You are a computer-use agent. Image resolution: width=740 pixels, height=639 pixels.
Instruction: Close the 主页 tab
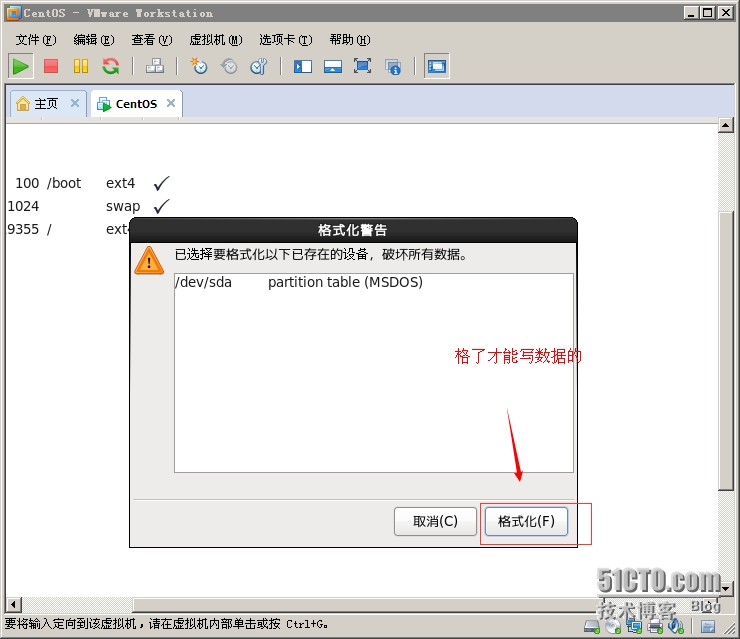click(75, 103)
